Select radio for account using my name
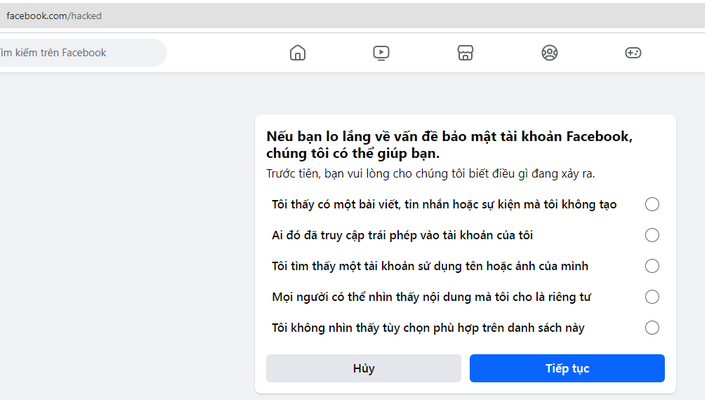 pyautogui.click(x=652, y=266)
